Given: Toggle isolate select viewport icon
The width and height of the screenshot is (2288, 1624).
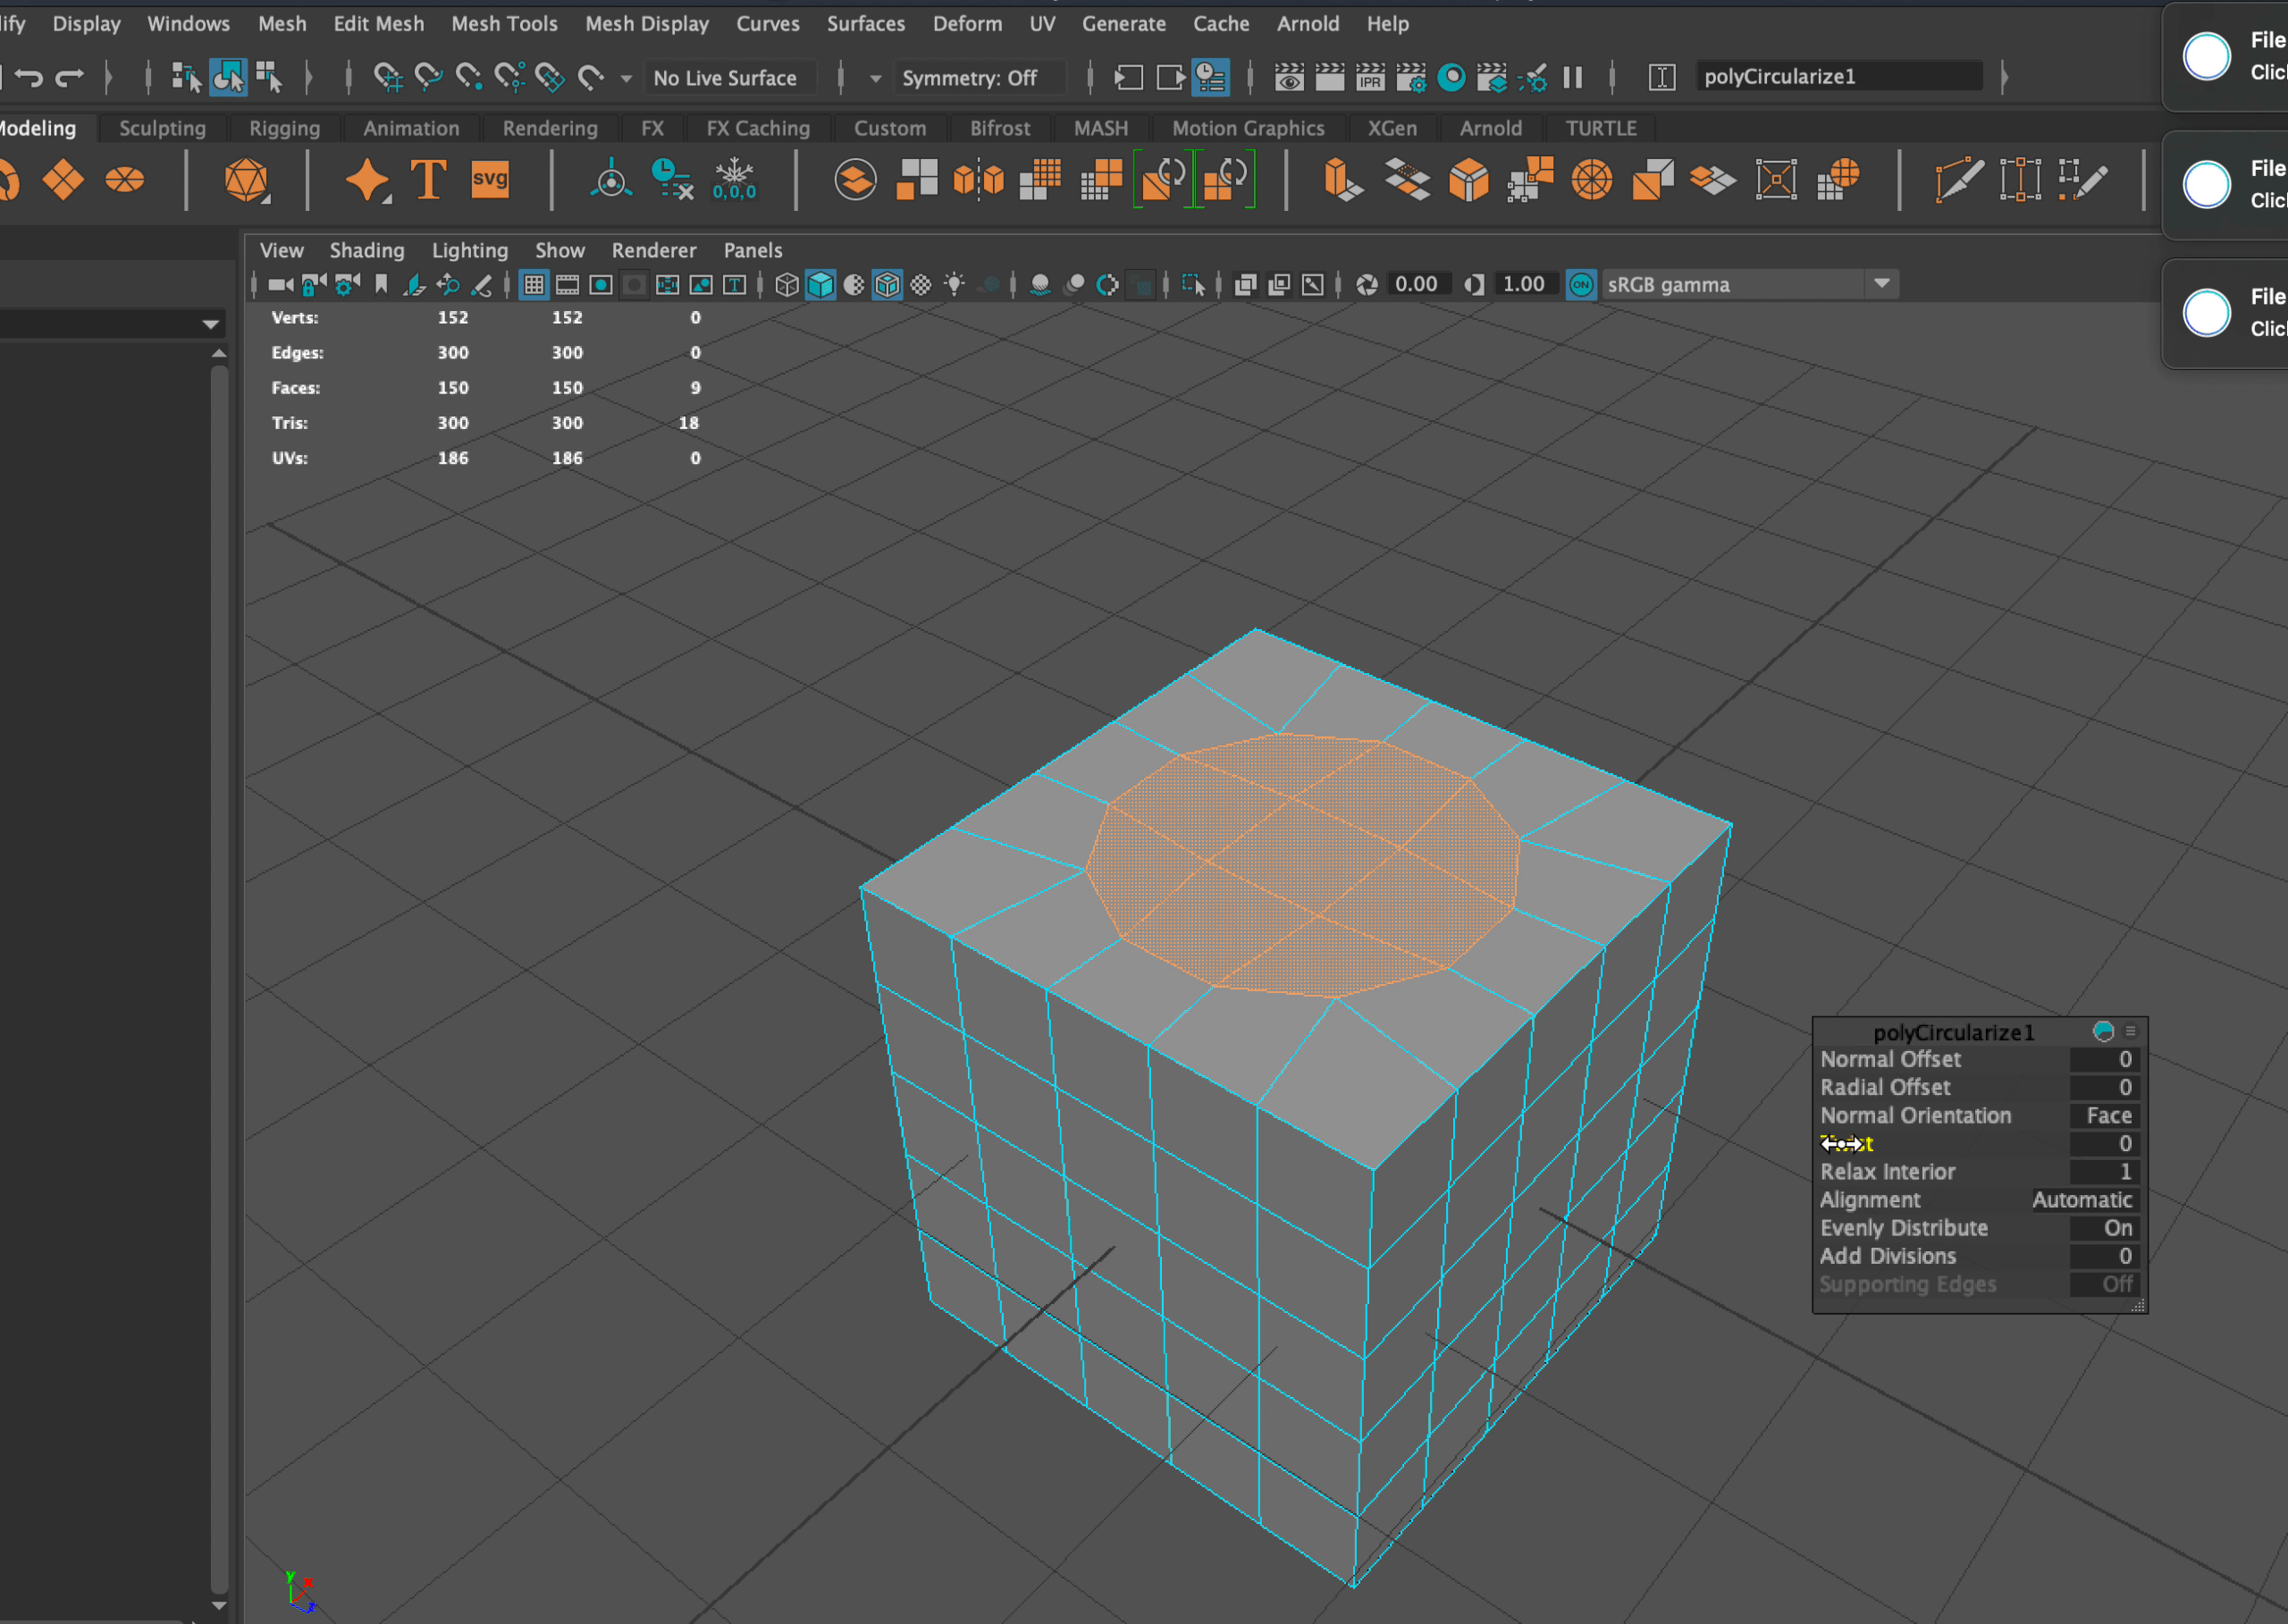Looking at the screenshot, I should tap(1193, 285).
